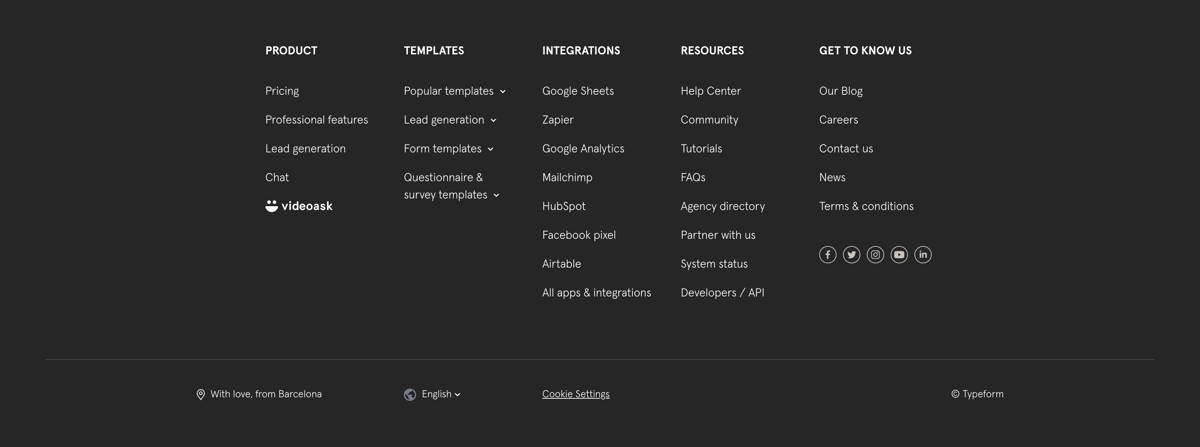View All apps & integrations
This screenshot has height=447, width=1200.
(x=596, y=293)
